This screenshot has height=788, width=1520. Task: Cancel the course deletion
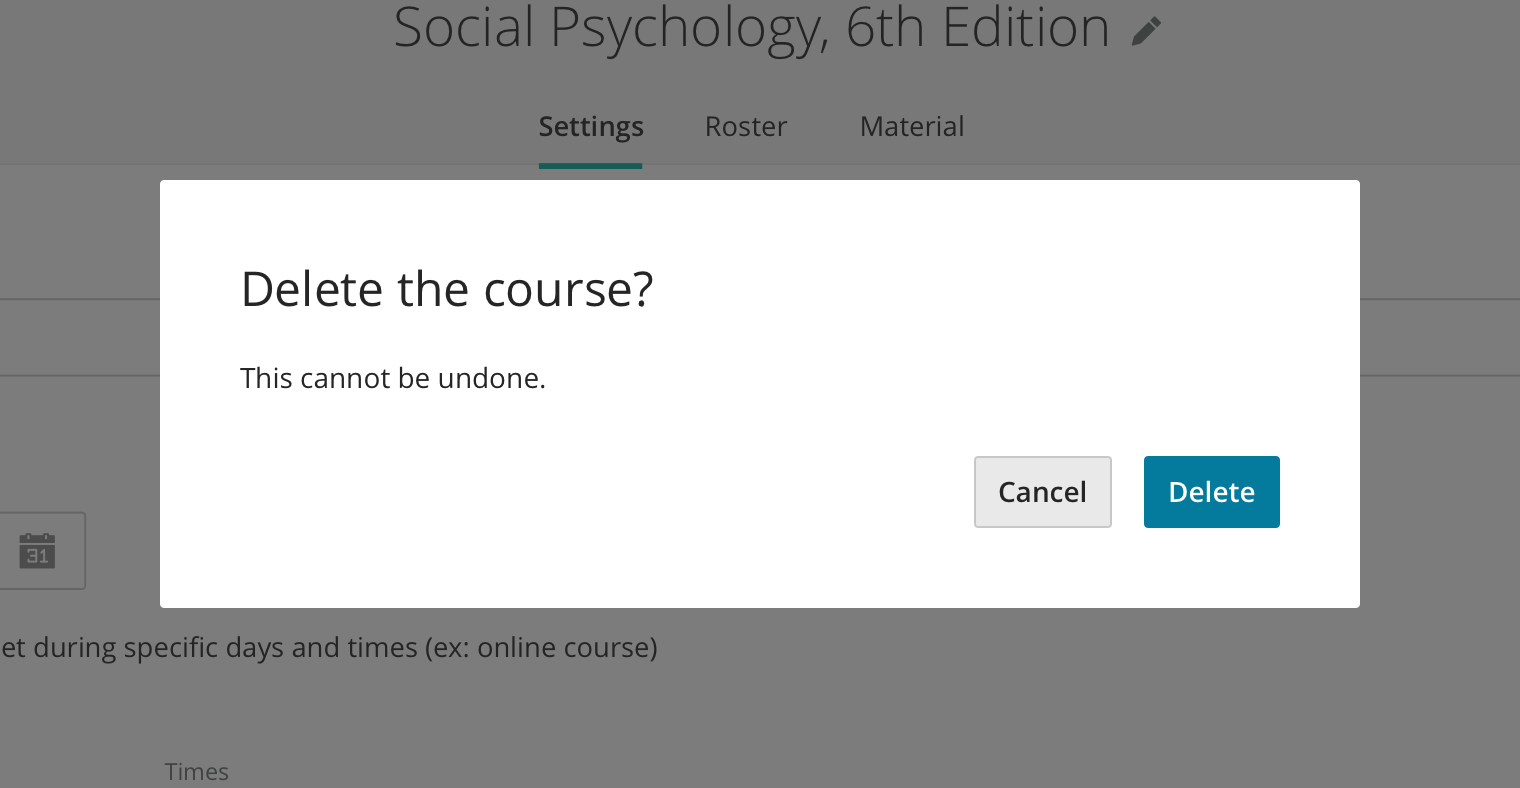(1042, 492)
